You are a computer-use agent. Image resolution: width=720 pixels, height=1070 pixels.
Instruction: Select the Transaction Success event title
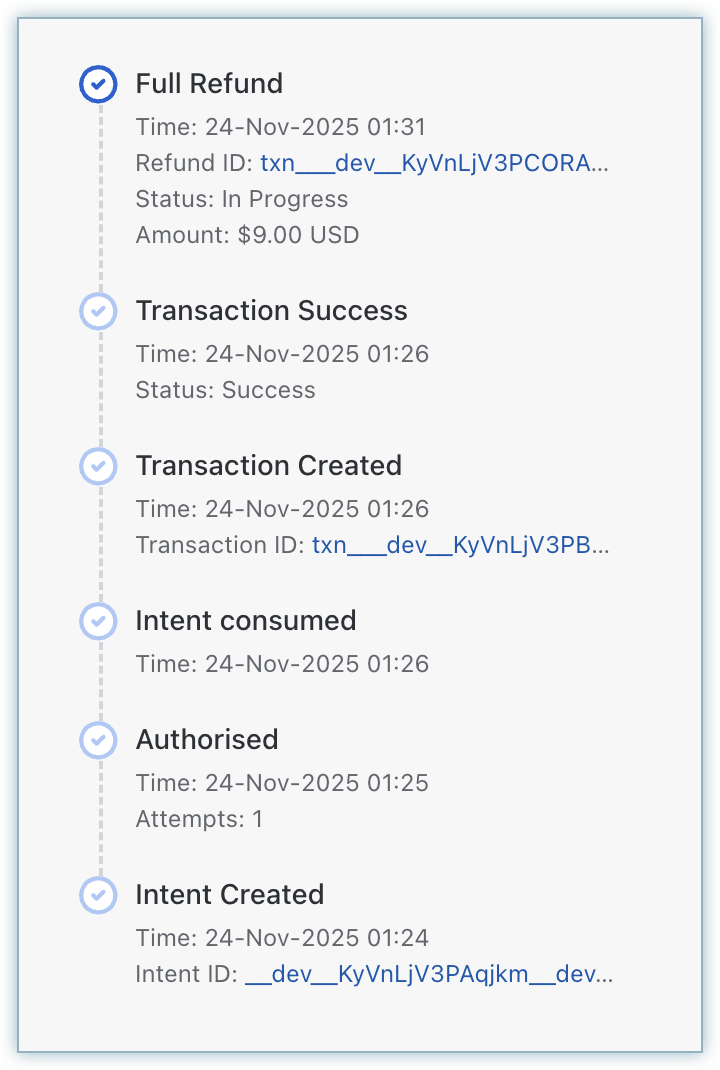click(271, 311)
